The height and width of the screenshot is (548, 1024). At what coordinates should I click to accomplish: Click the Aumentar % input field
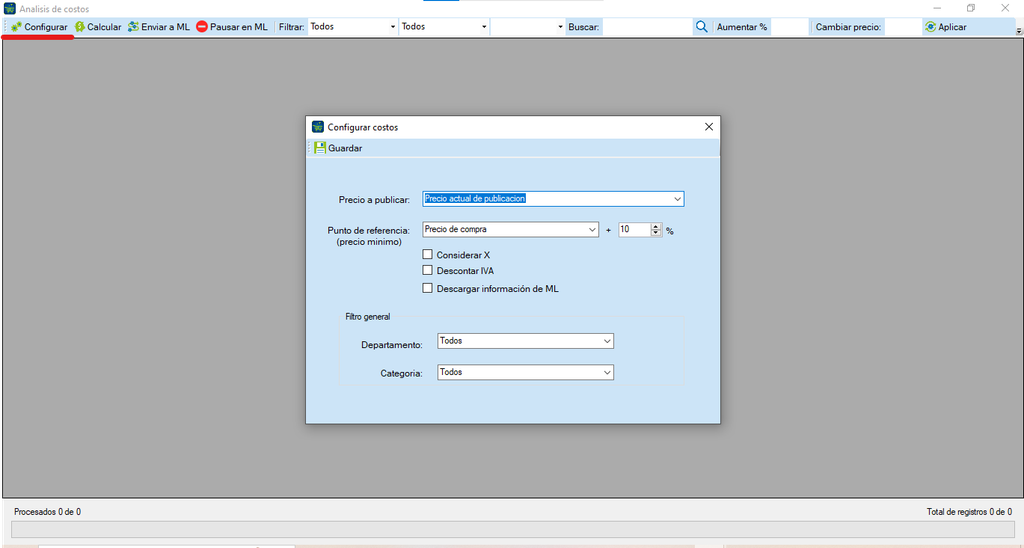(790, 27)
